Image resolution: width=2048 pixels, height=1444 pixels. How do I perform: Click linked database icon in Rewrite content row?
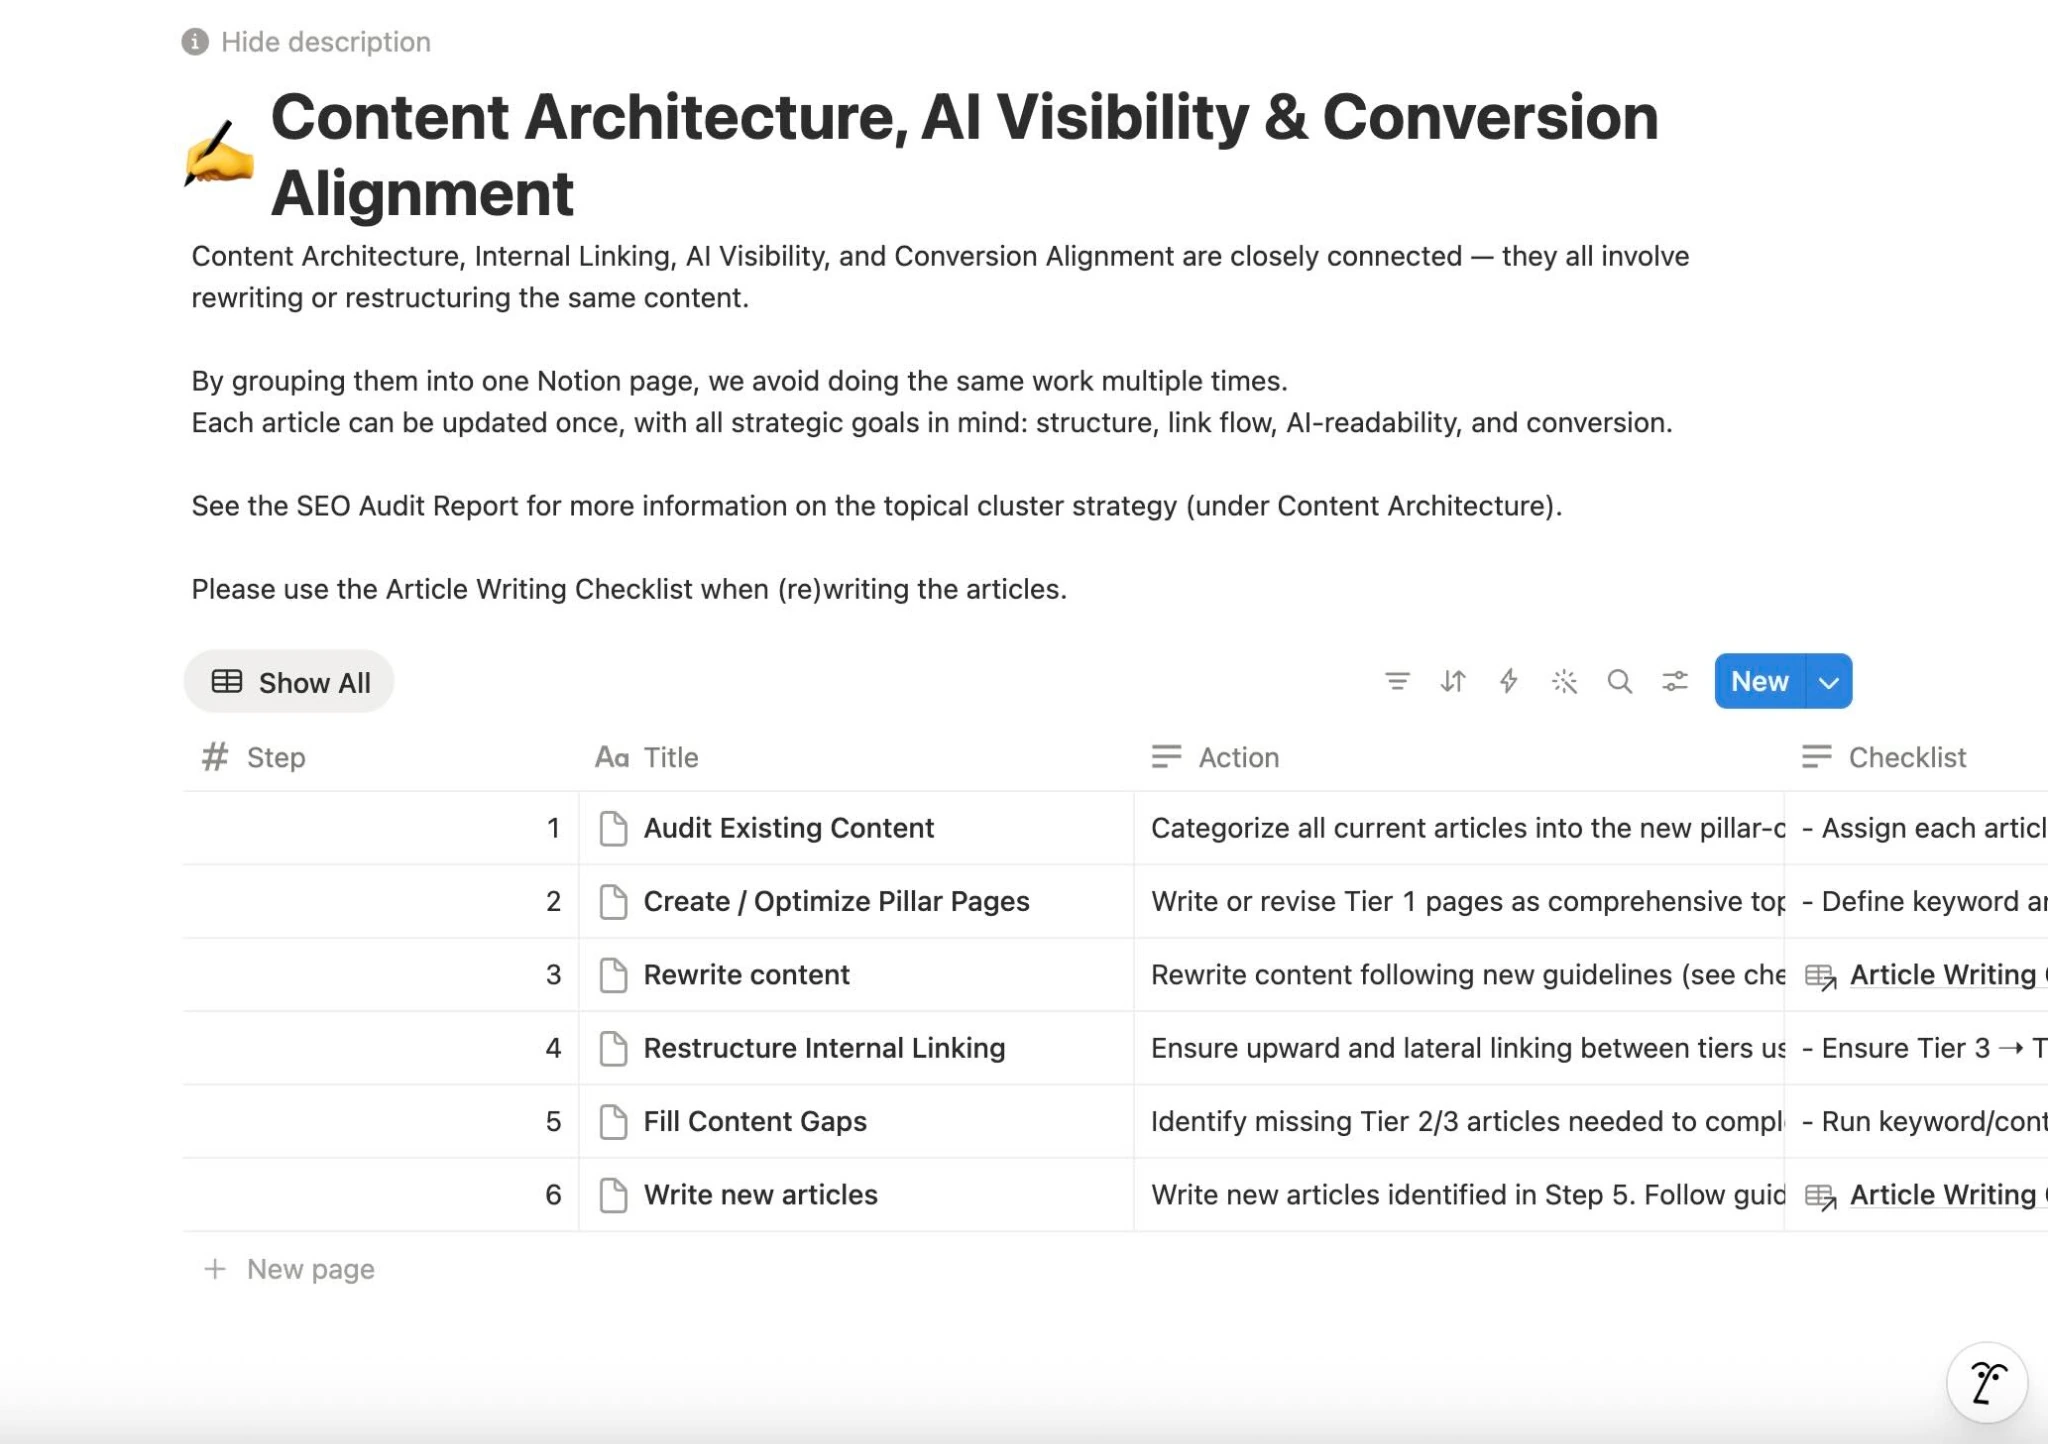point(1821,977)
